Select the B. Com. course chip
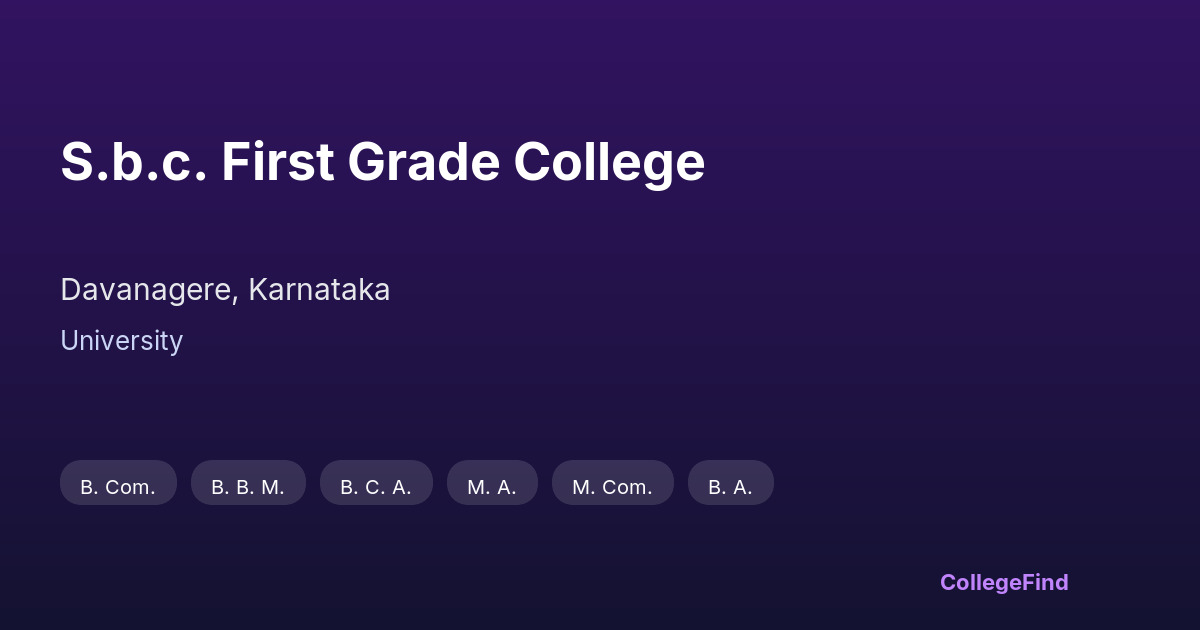The width and height of the screenshot is (1200, 630). coord(118,484)
